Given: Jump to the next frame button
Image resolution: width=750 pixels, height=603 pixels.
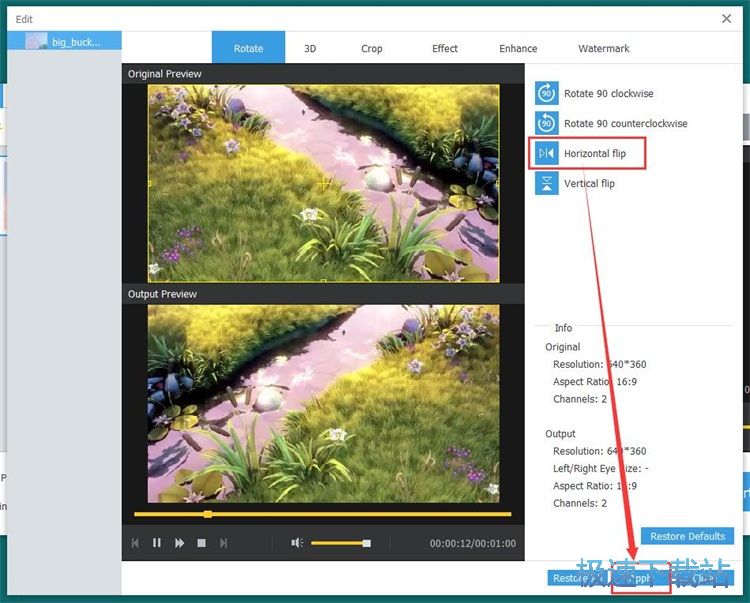Looking at the screenshot, I should 223,543.
